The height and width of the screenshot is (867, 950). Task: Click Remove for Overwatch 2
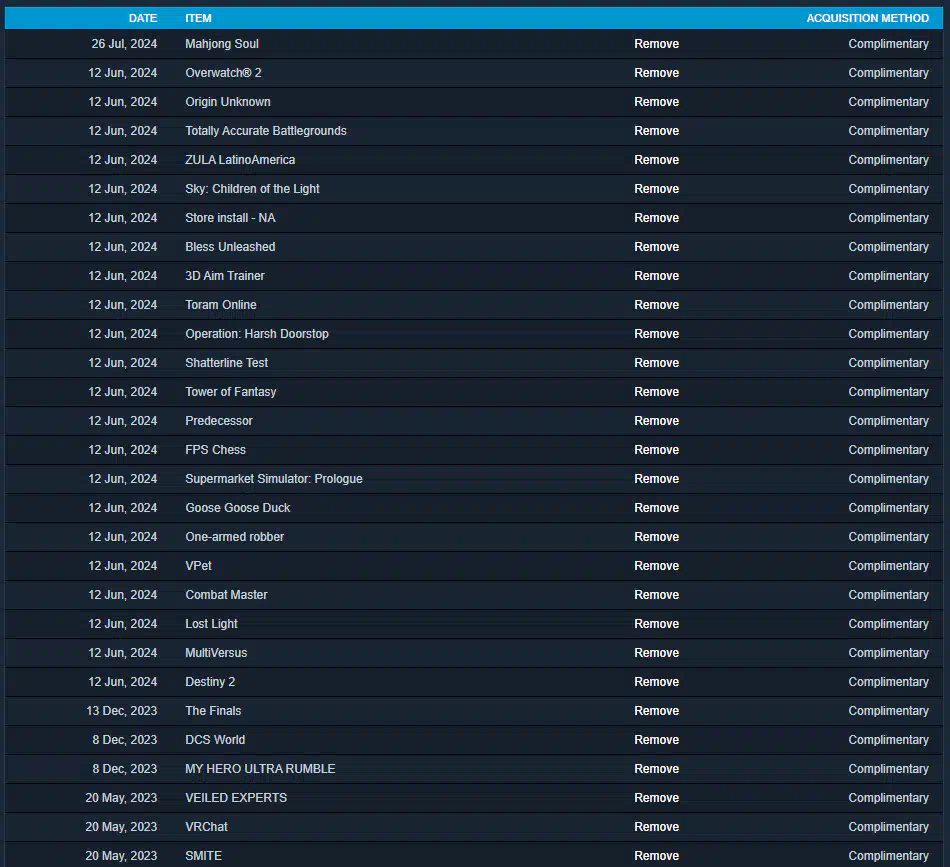(x=656, y=73)
